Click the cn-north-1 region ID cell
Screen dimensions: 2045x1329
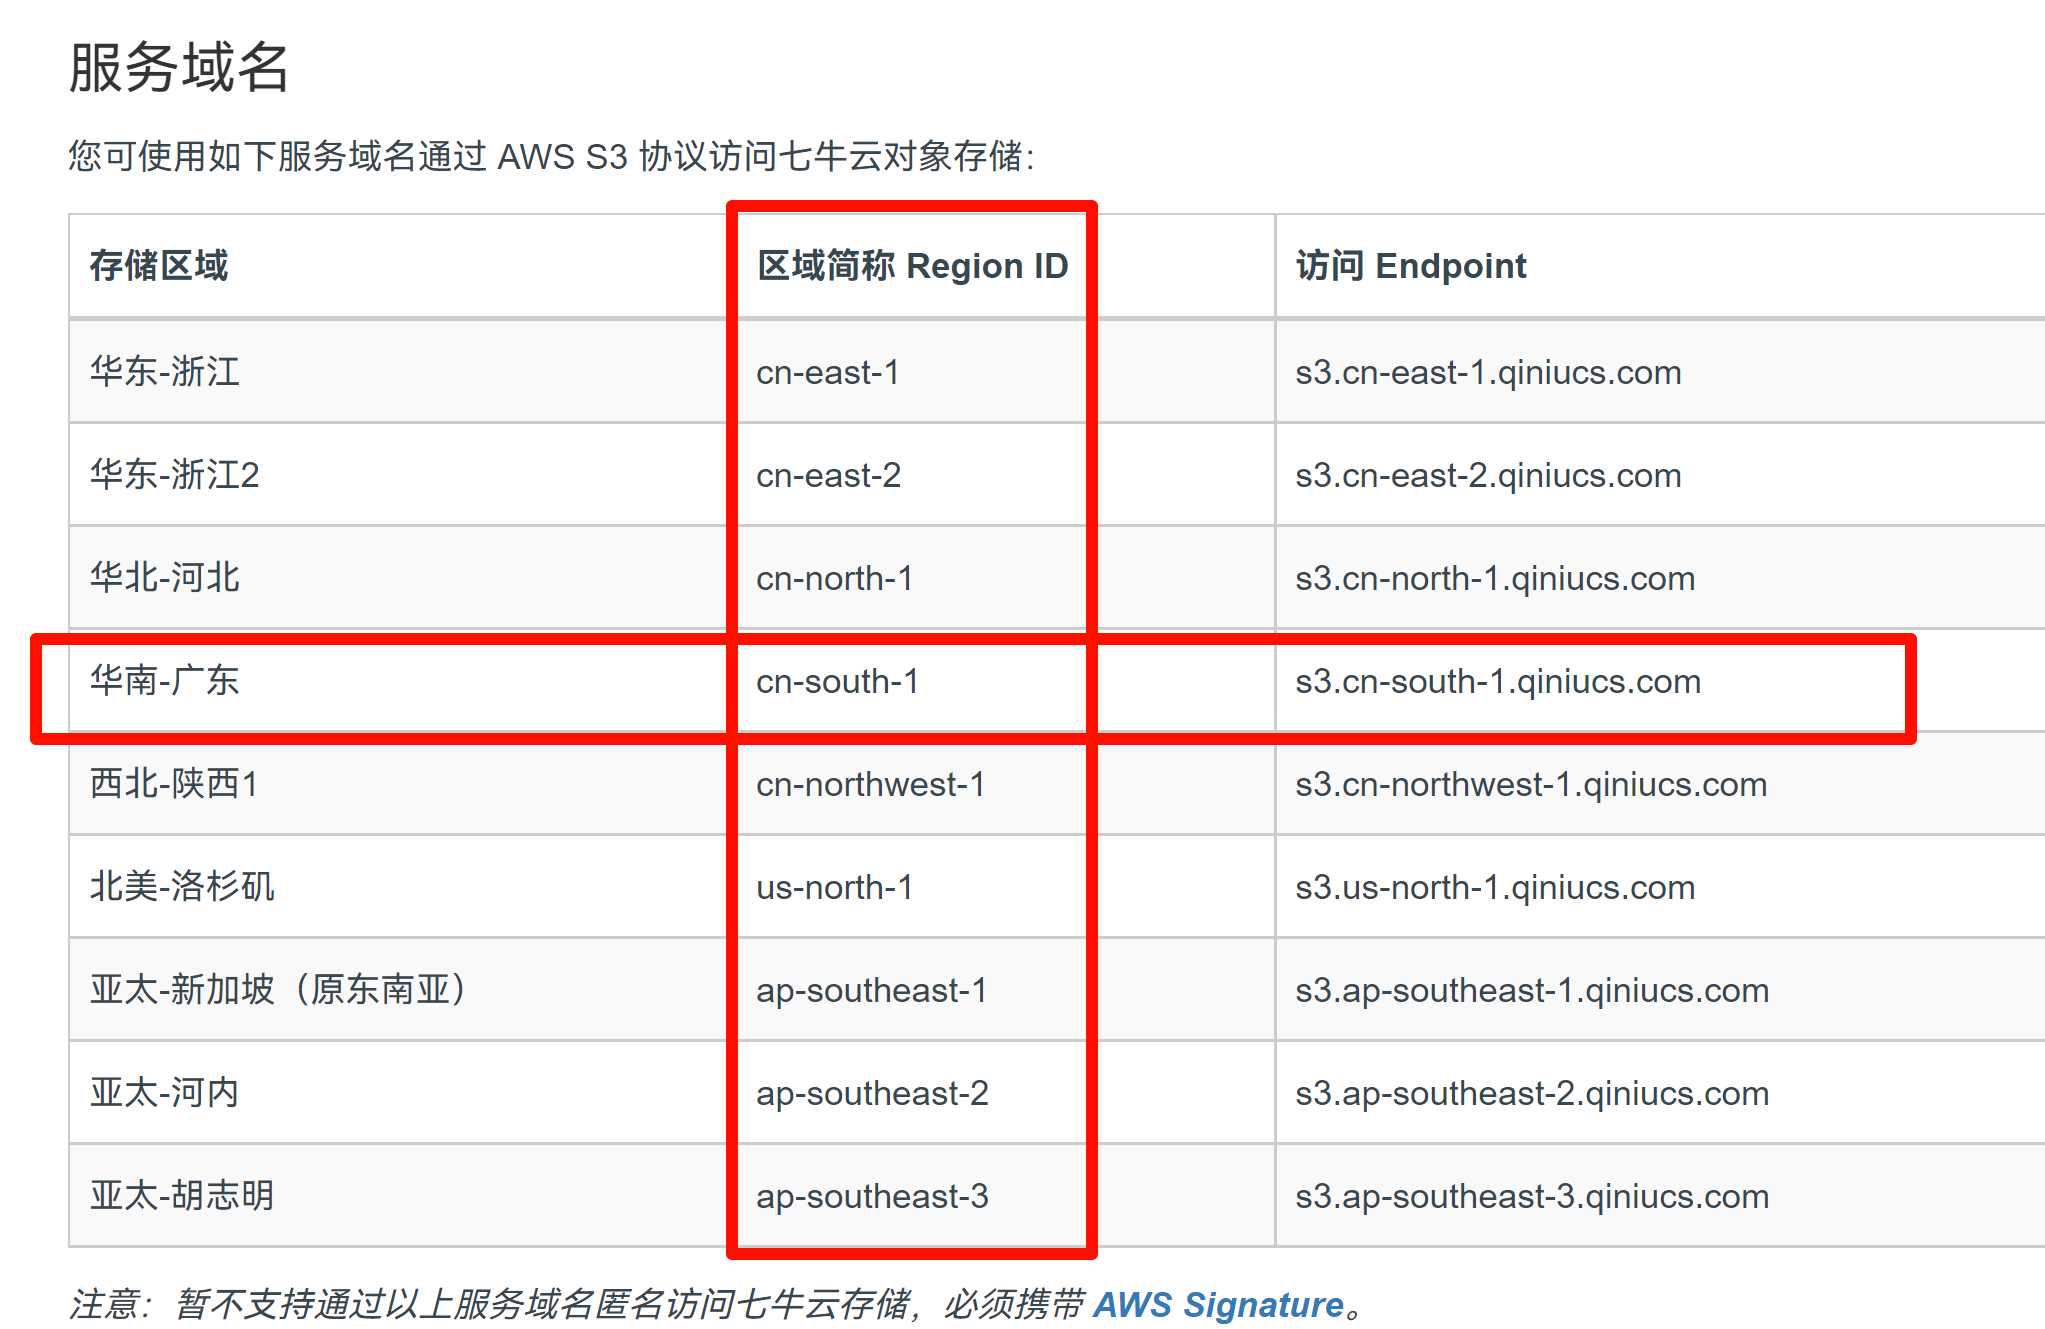(834, 579)
